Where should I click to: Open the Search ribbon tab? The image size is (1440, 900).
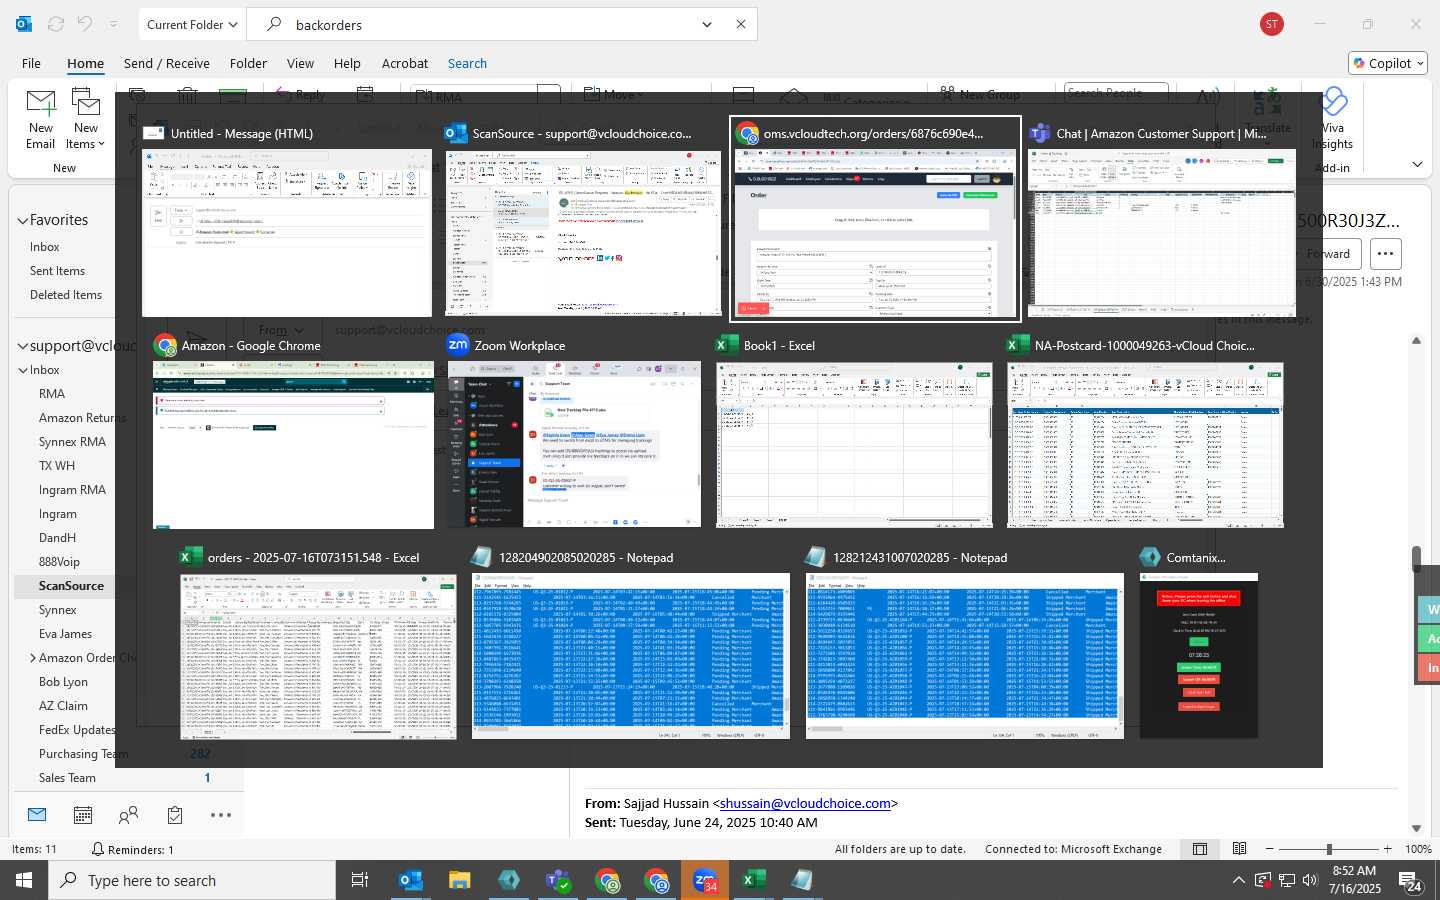(467, 63)
